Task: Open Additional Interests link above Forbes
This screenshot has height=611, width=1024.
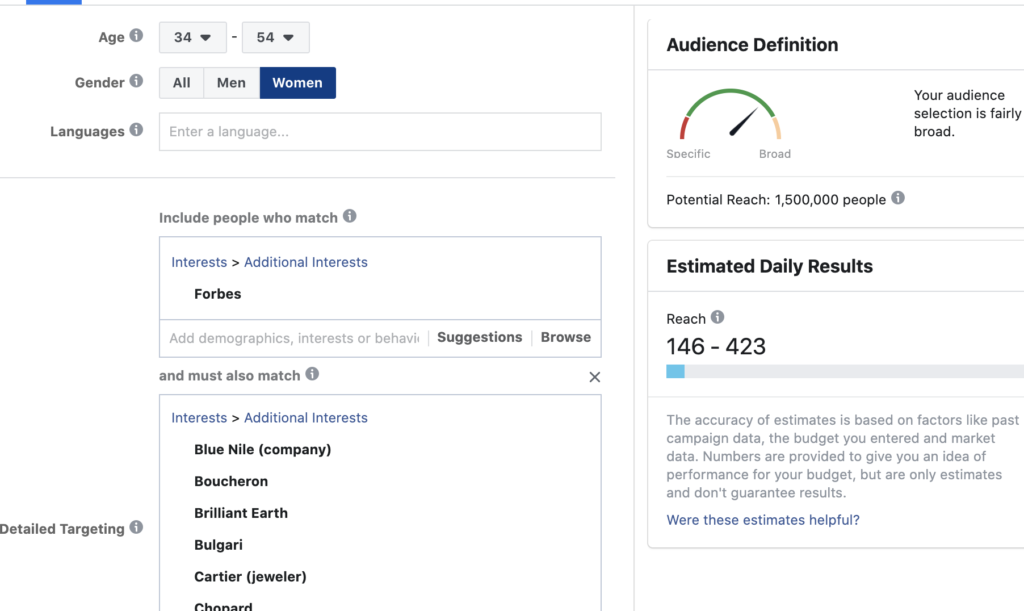Action: [x=306, y=262]
